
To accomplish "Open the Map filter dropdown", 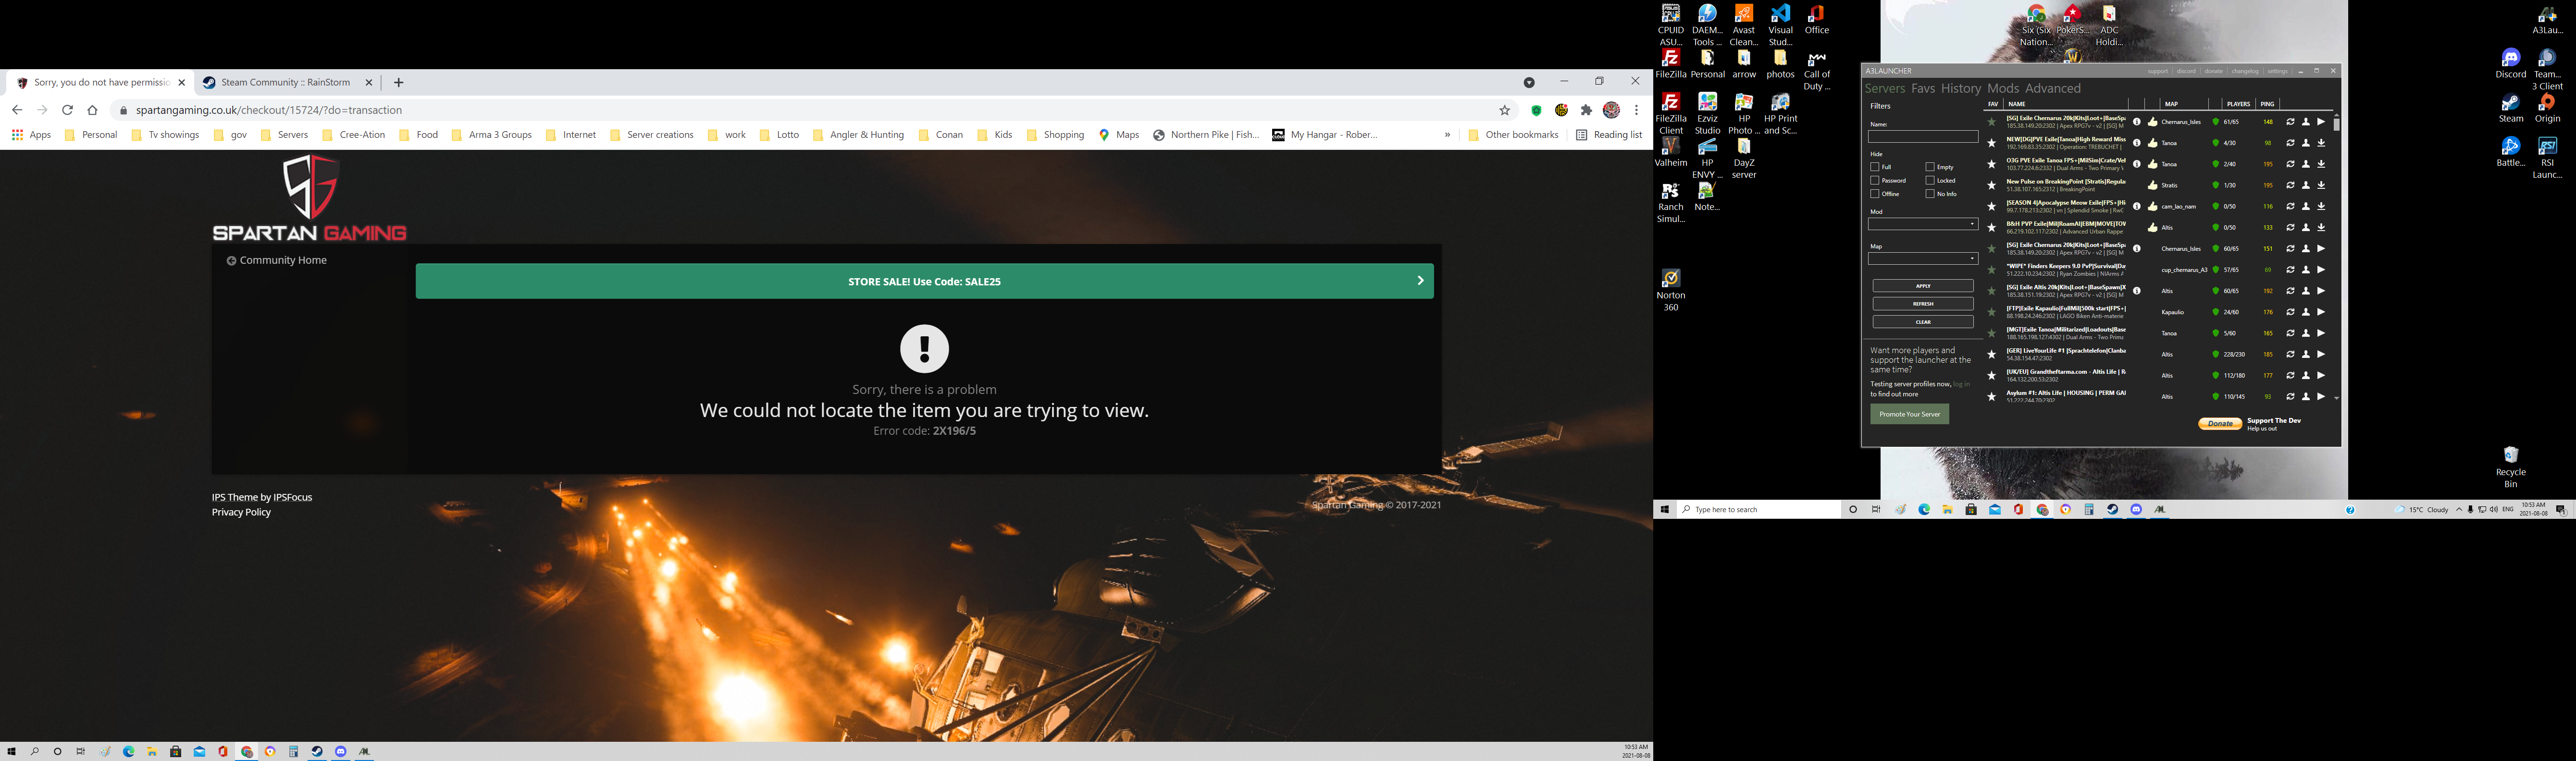I will [x=1923, y=259].
